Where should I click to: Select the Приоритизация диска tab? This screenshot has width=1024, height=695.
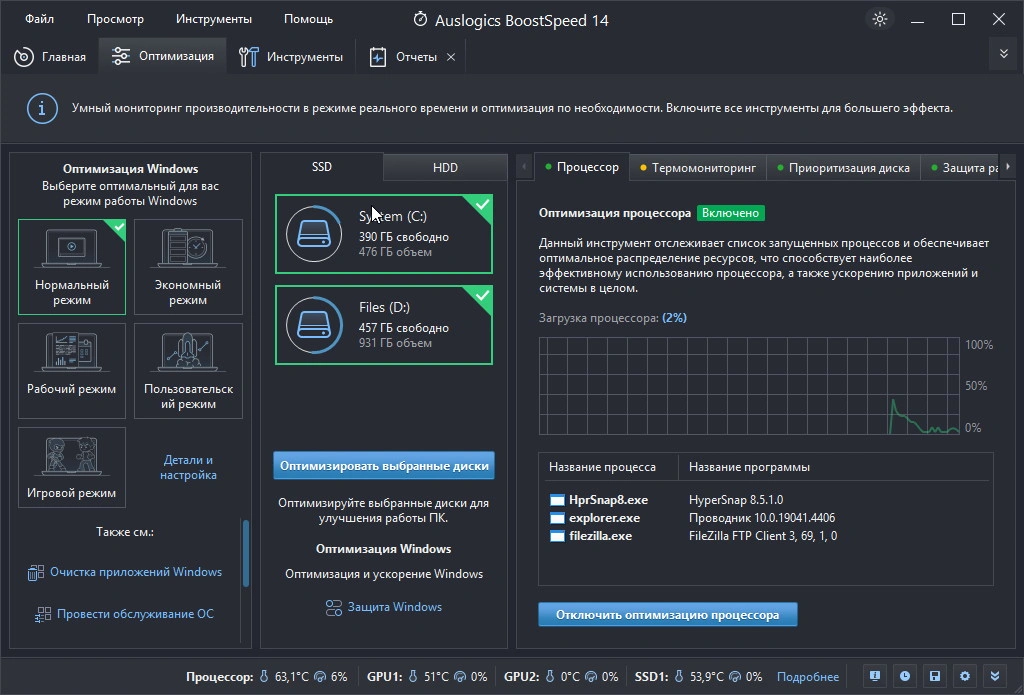[x=843, y=168]
